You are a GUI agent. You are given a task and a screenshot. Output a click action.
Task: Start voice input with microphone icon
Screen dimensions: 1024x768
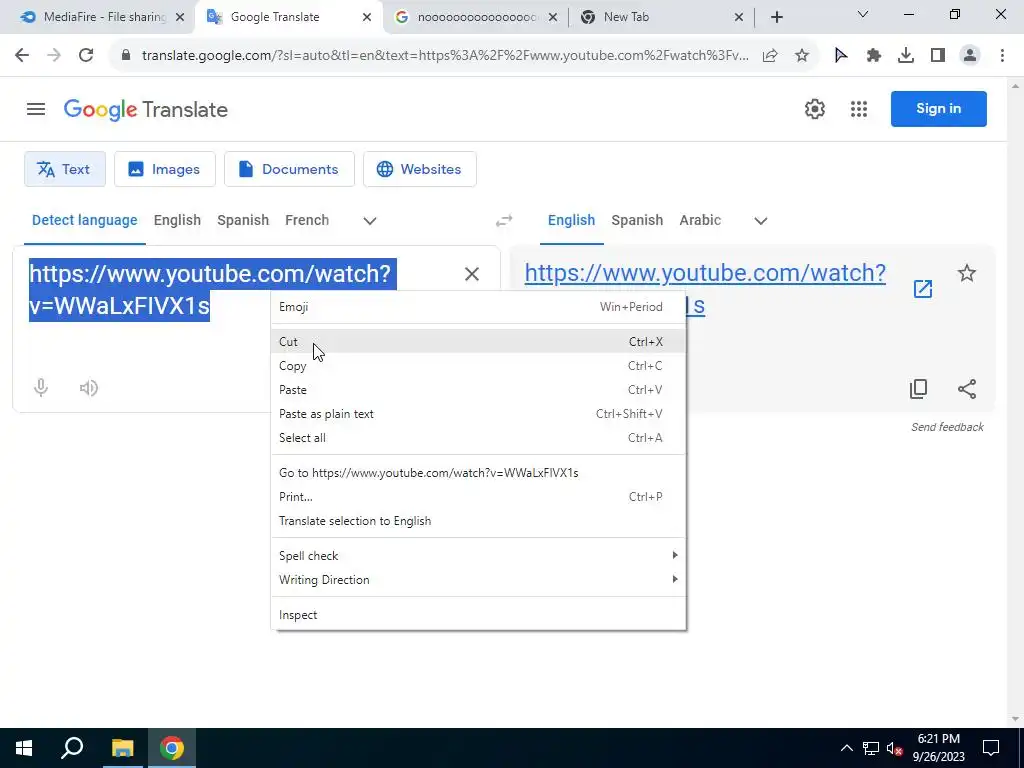40,388
